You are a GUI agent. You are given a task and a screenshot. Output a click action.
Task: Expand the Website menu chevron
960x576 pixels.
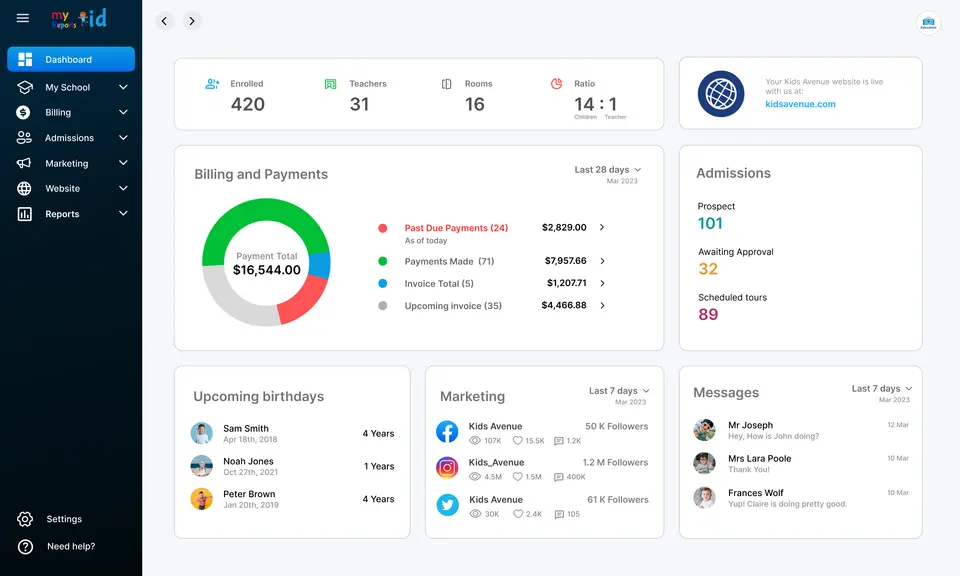(x=123, y=188)
